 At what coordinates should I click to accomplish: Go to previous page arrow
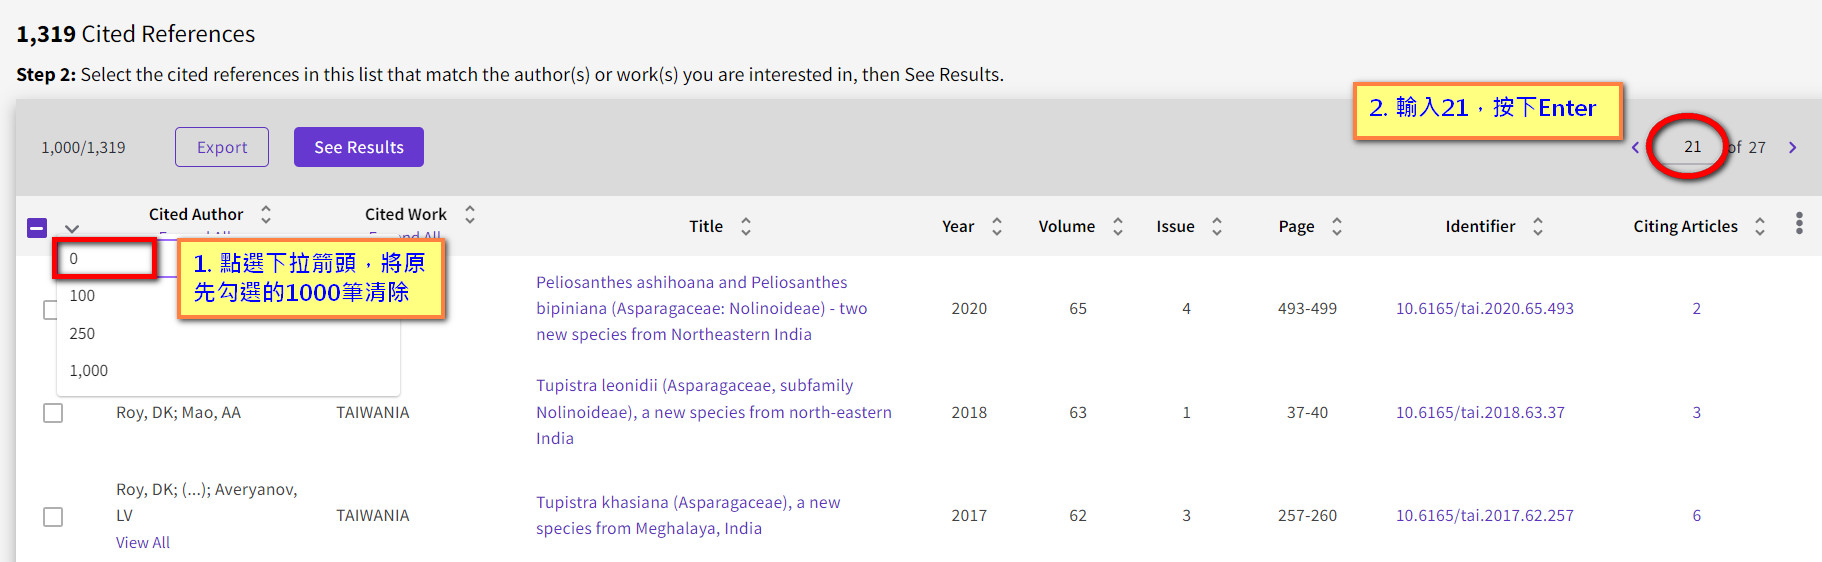click(x=1636, y=147)
